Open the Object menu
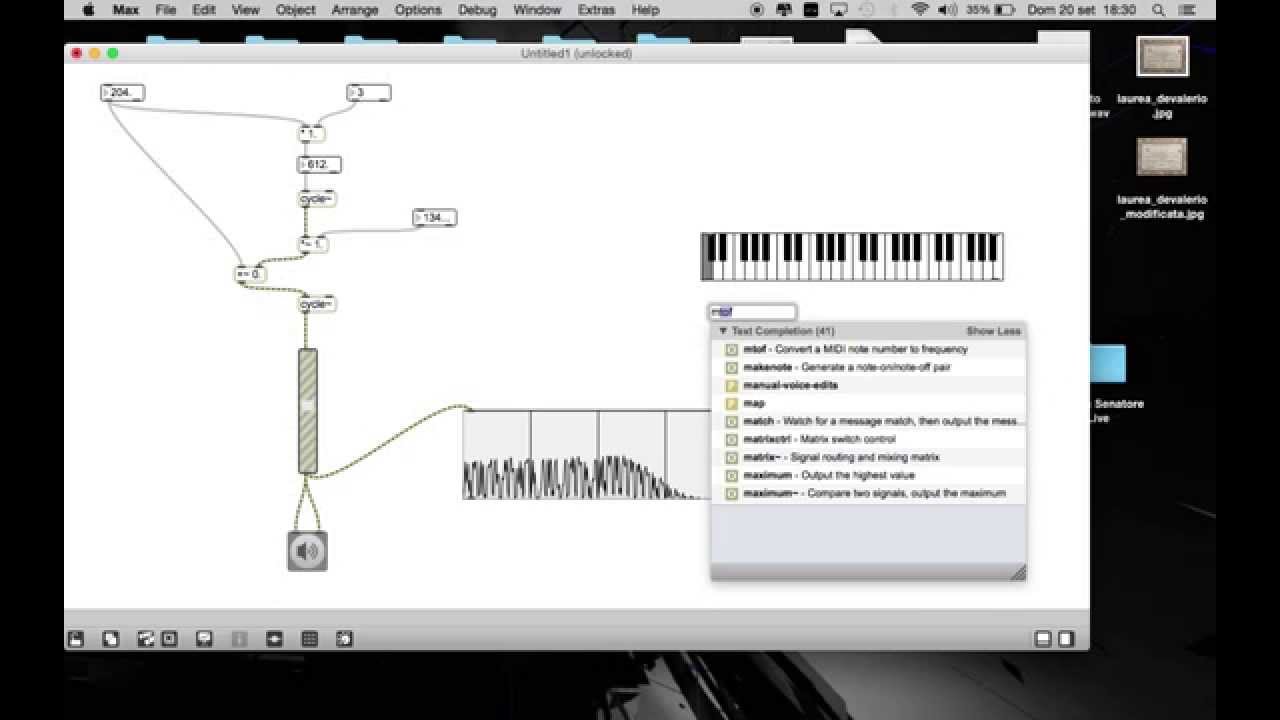The width and height of the screenshot is (1280, 720). pyautogui.click(x=295, y=10)
